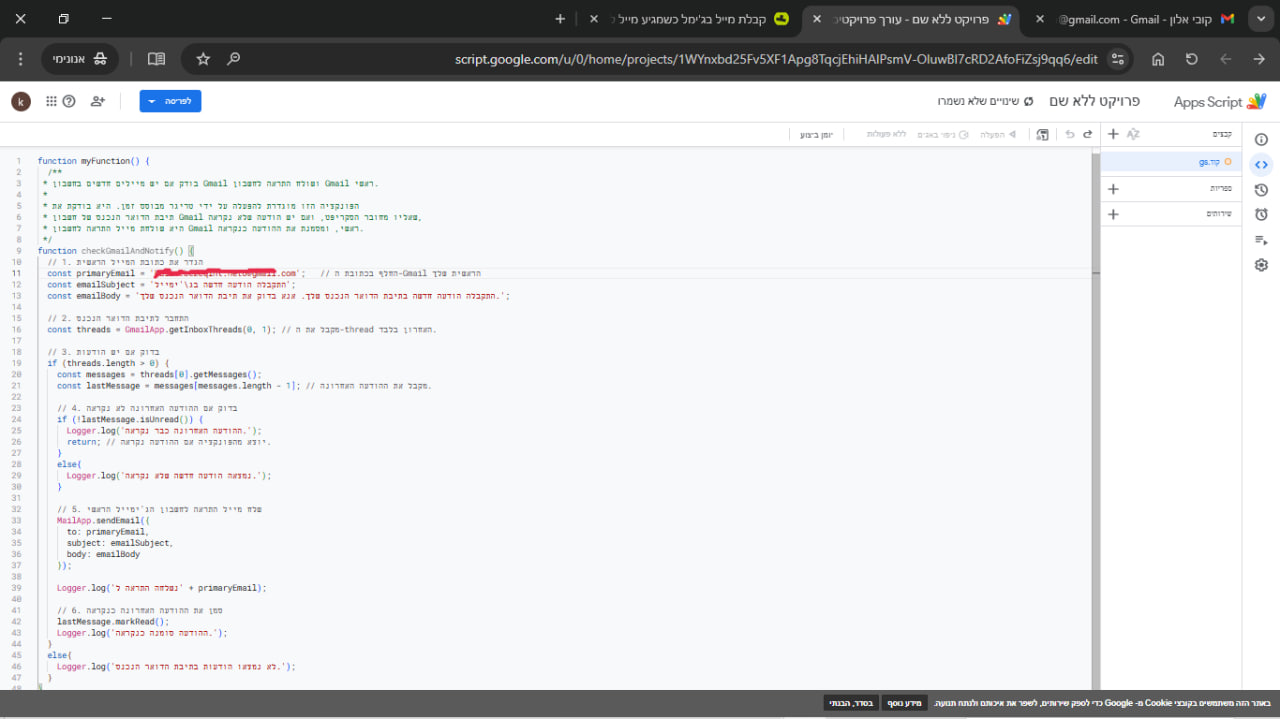Close the Gmail browser tab
Image resolution: width=1280 pixels, height=719 pixels.
click(1041, 19)
